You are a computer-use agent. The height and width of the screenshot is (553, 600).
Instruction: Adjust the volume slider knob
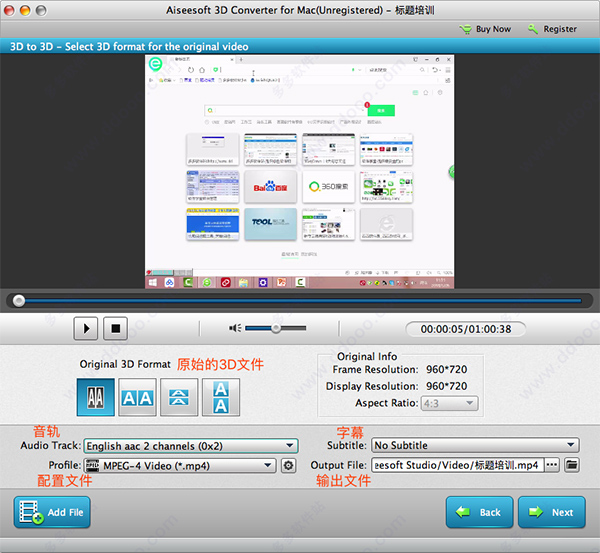click(276, 328)
